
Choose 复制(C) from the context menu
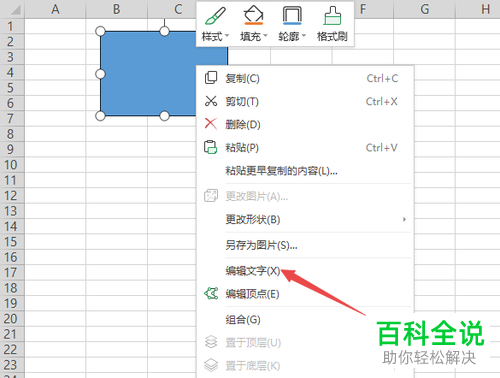click(305, 78)
